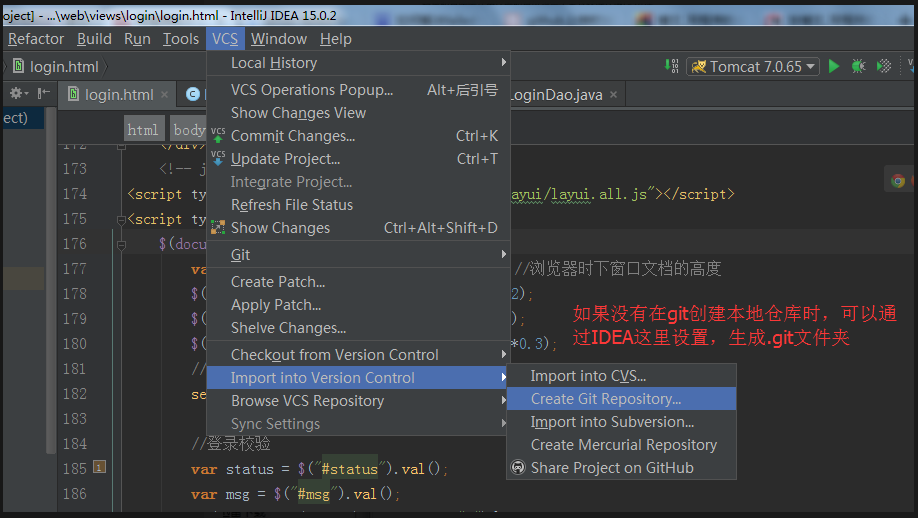Image resolution: width=918 pixels, height=518 pixels.
Task: Start debugging with the bug icon
Action: pyautogui.click(x=858, y=66)
